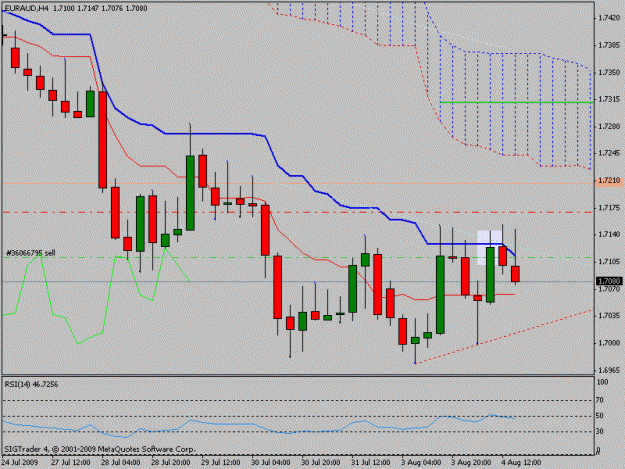Screen dimensions: 625x469
Task: Click the 30 Jul 04:00 time label
Action: coord(271,463)
